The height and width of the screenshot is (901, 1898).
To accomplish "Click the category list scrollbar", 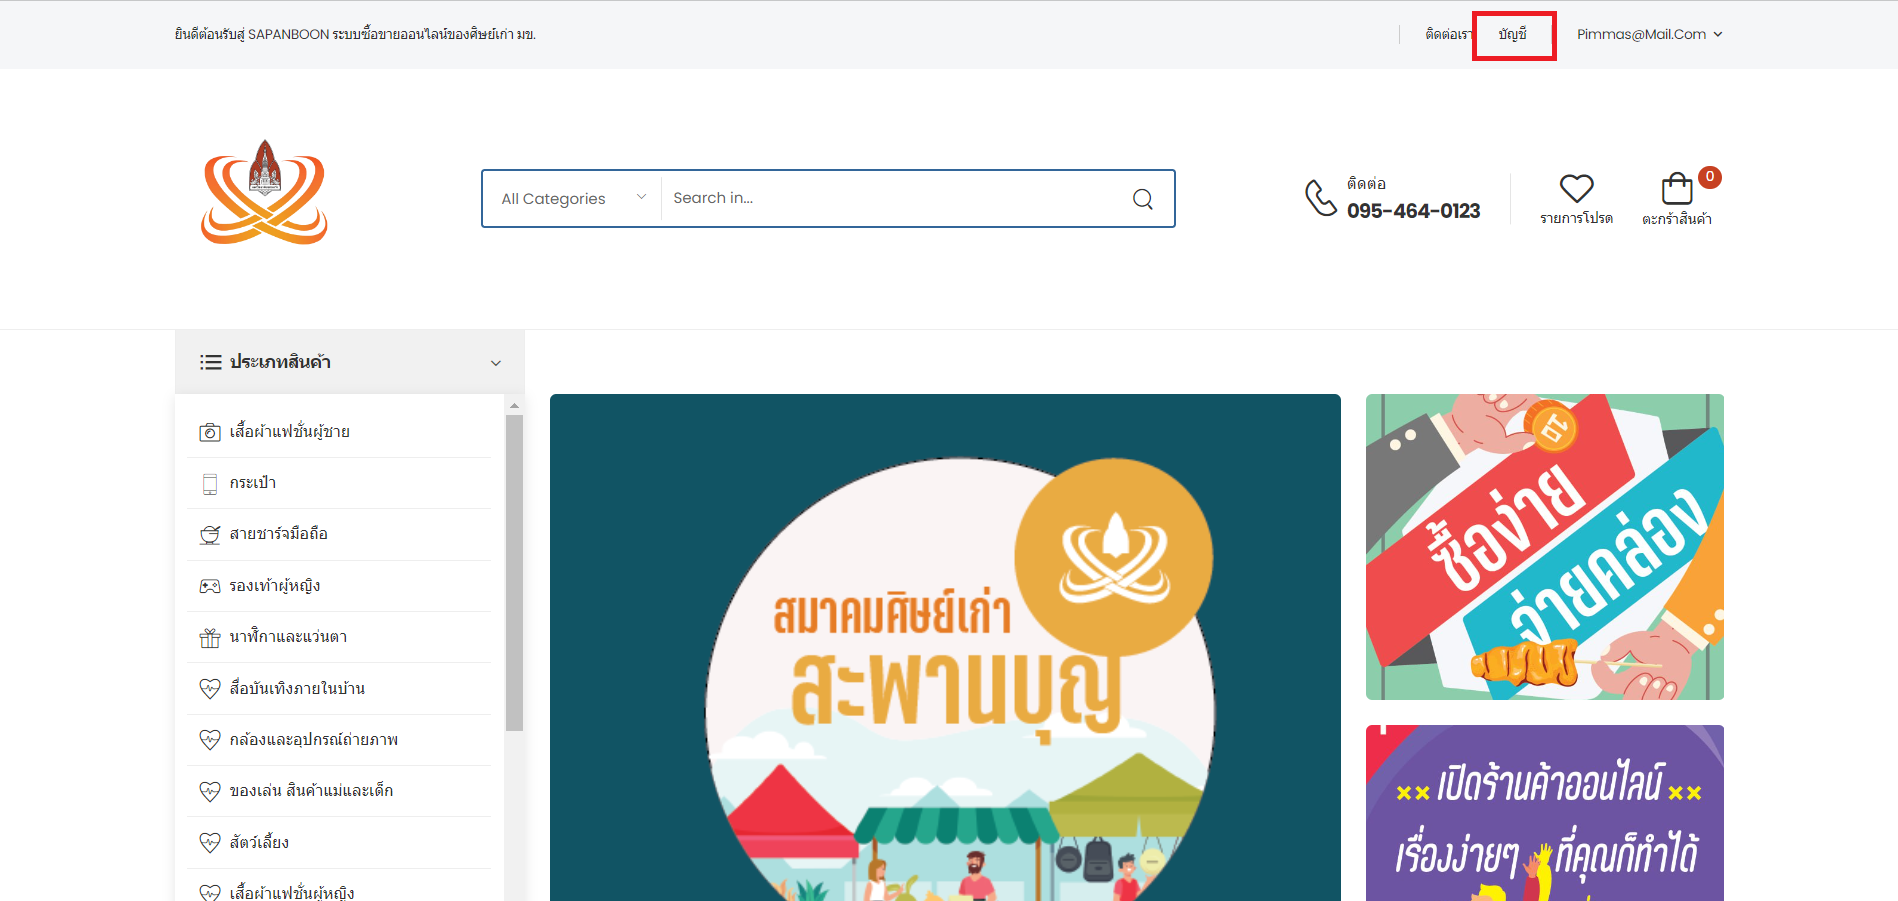I will (514, 572).
